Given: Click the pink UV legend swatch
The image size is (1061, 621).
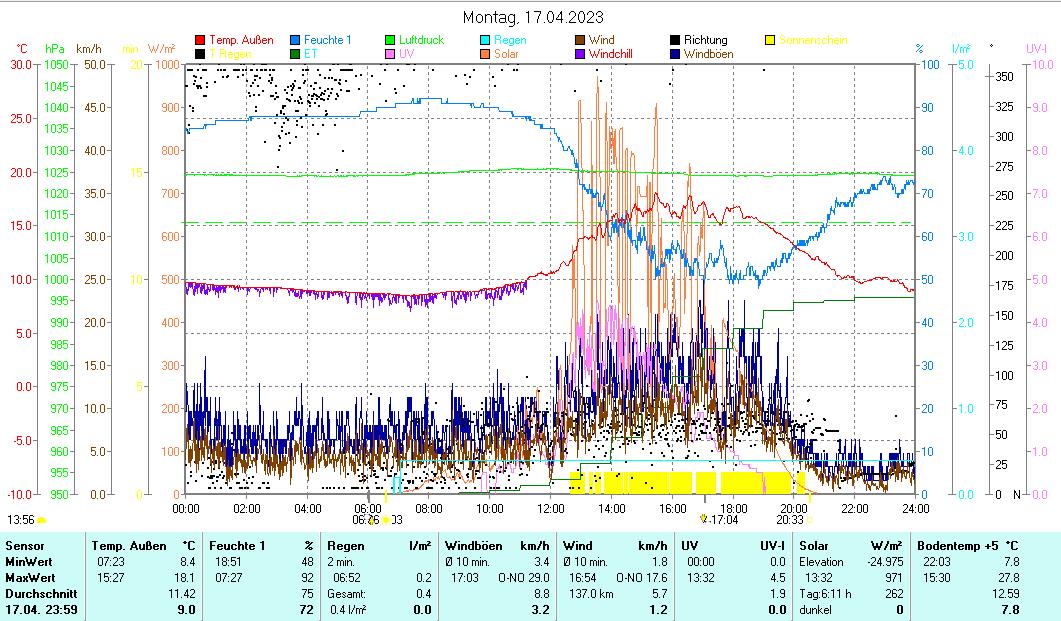Looking at the screenshot, I should [x=390, y=54].
